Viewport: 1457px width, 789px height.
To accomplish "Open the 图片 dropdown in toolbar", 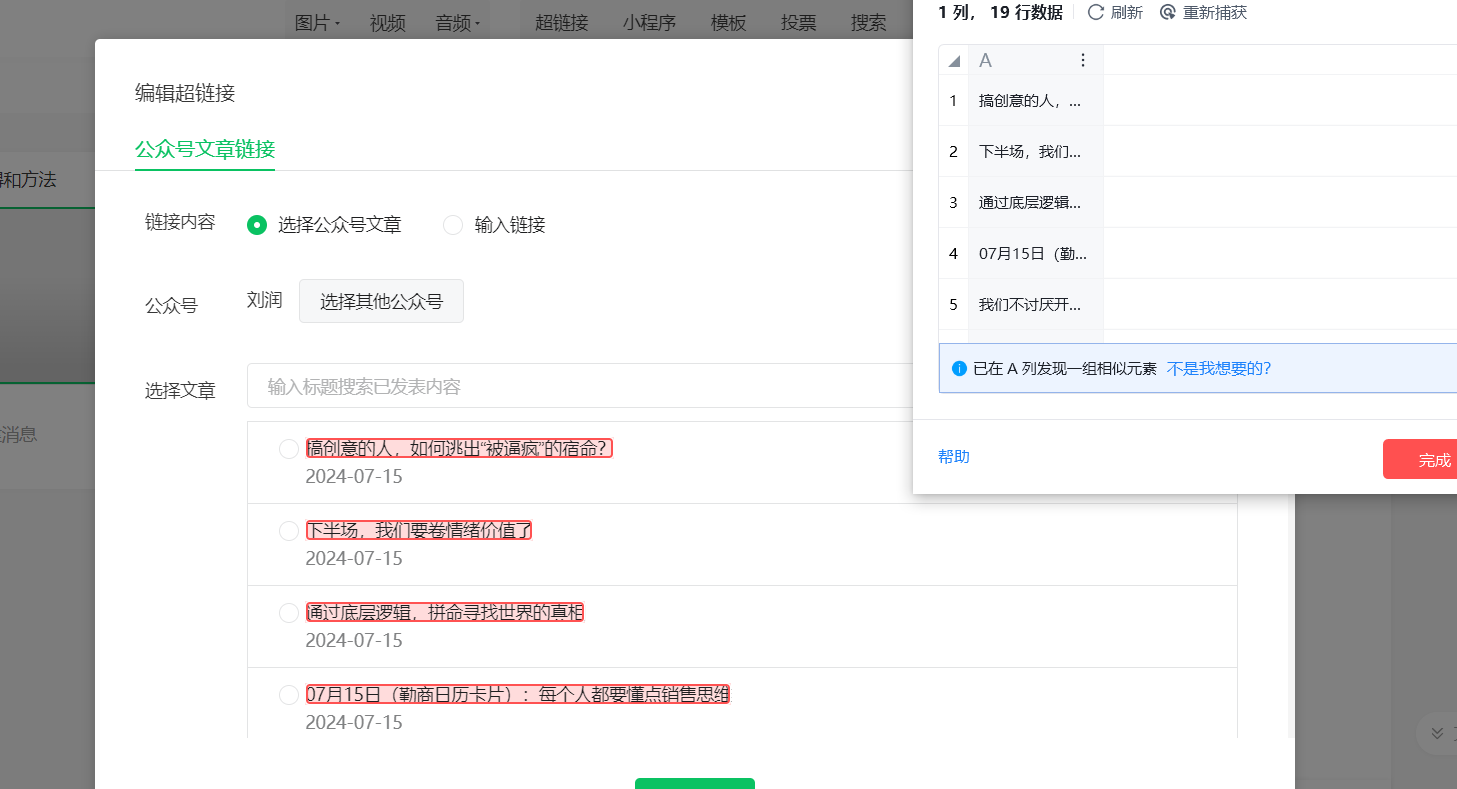I will 318,23.
